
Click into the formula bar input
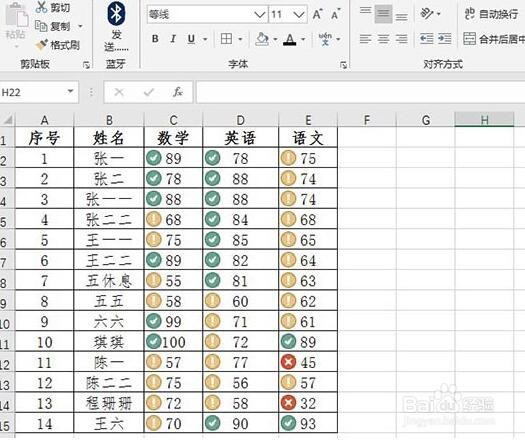360,91
